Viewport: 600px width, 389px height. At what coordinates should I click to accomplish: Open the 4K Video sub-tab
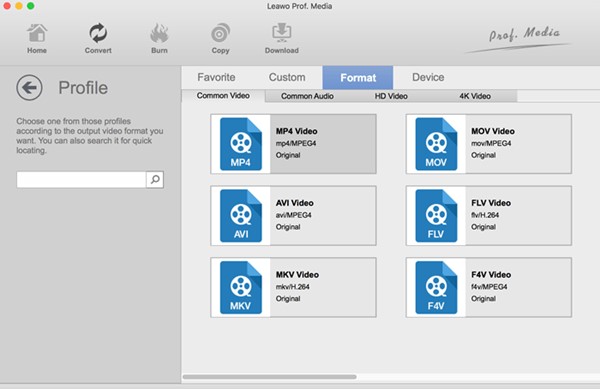coord(475,96)
